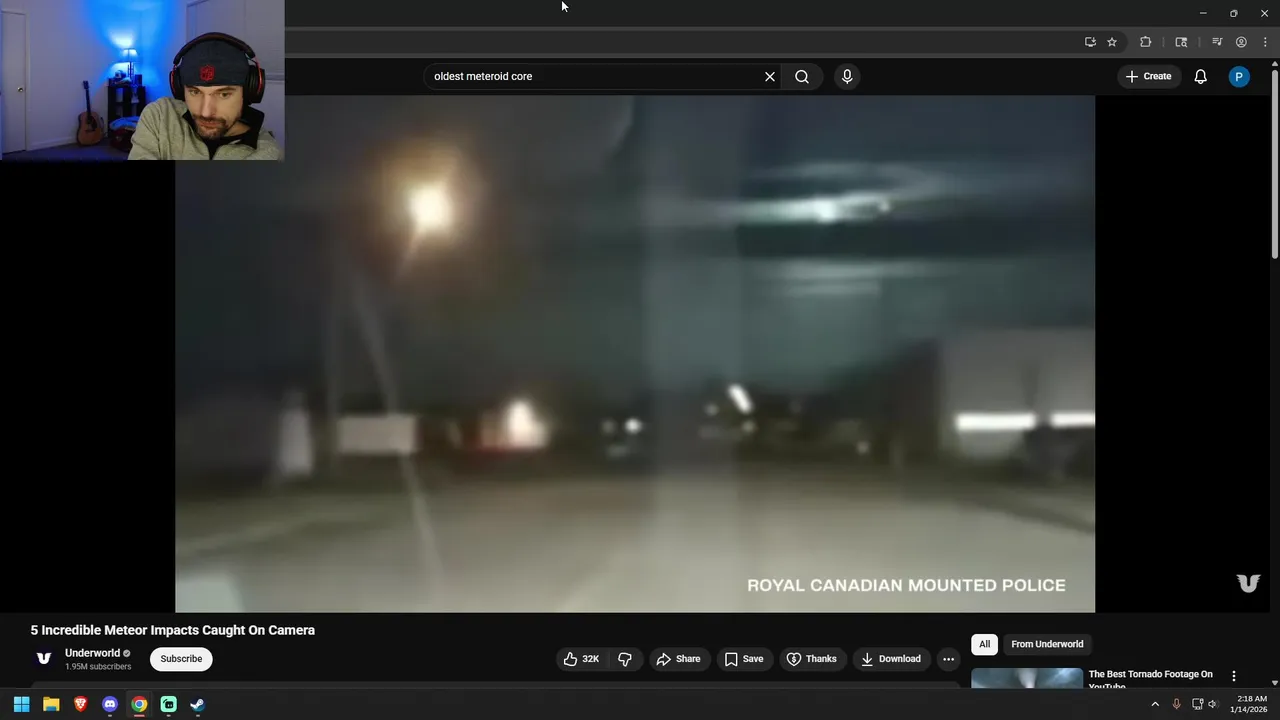1280x720 pixels.
Task: Open more actions ellipsis under video
Action: 948,659
